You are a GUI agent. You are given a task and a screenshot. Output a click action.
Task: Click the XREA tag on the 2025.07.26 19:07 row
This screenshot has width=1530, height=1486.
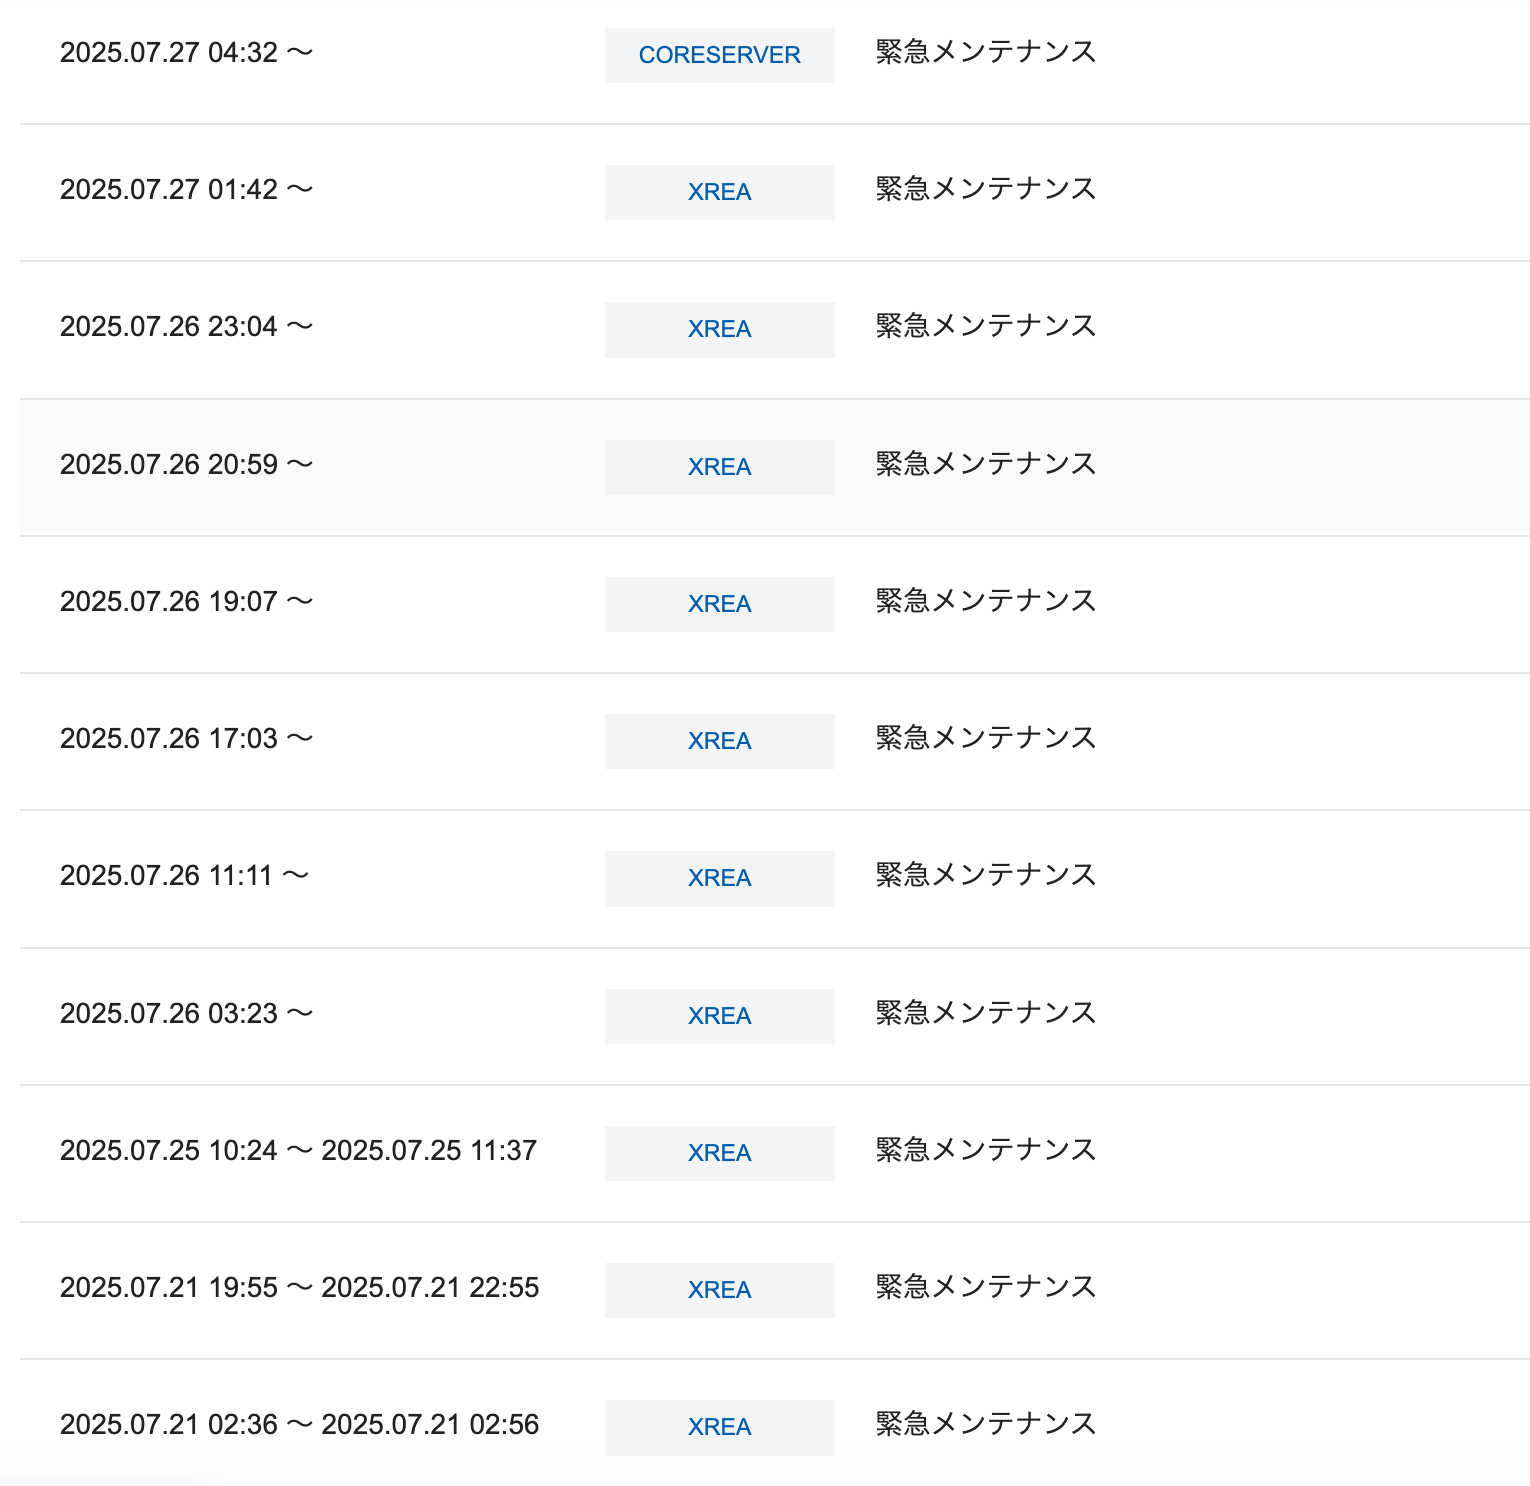pos(719,604)
